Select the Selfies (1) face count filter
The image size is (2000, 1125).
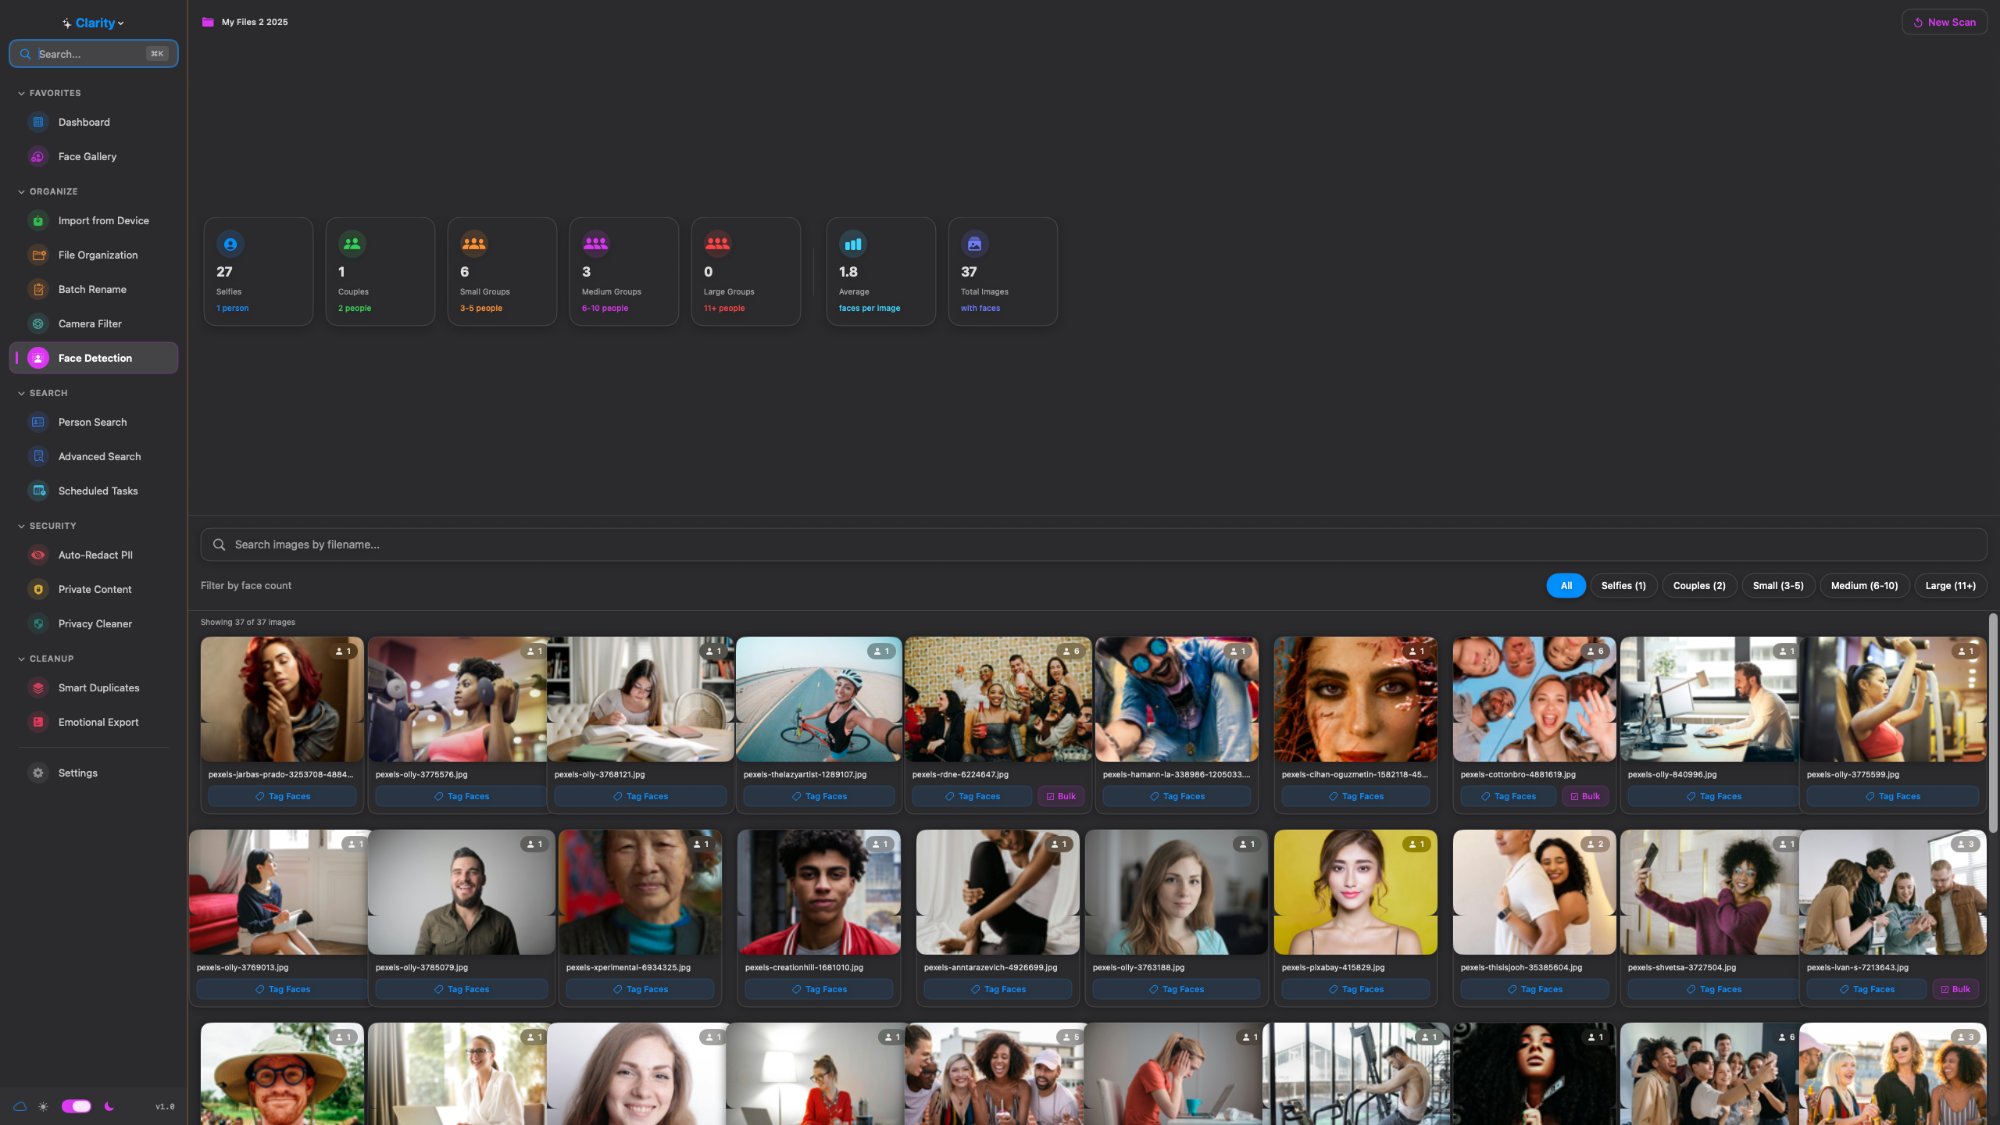click(x=1622, y=586)
